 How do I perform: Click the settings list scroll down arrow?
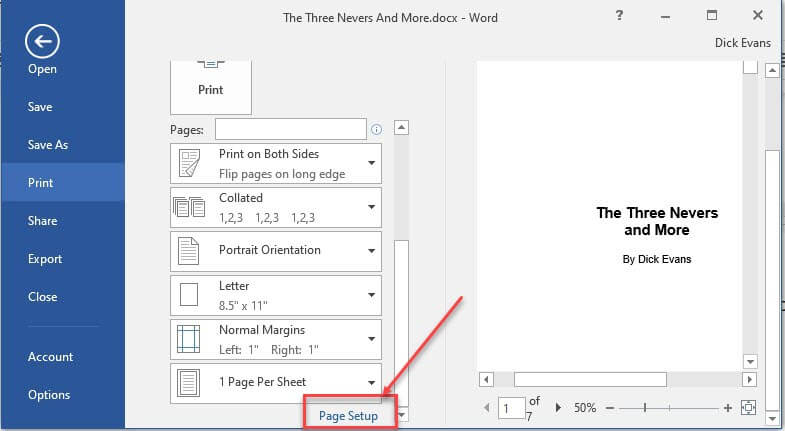pyautogui.click(x=402, y=414)
